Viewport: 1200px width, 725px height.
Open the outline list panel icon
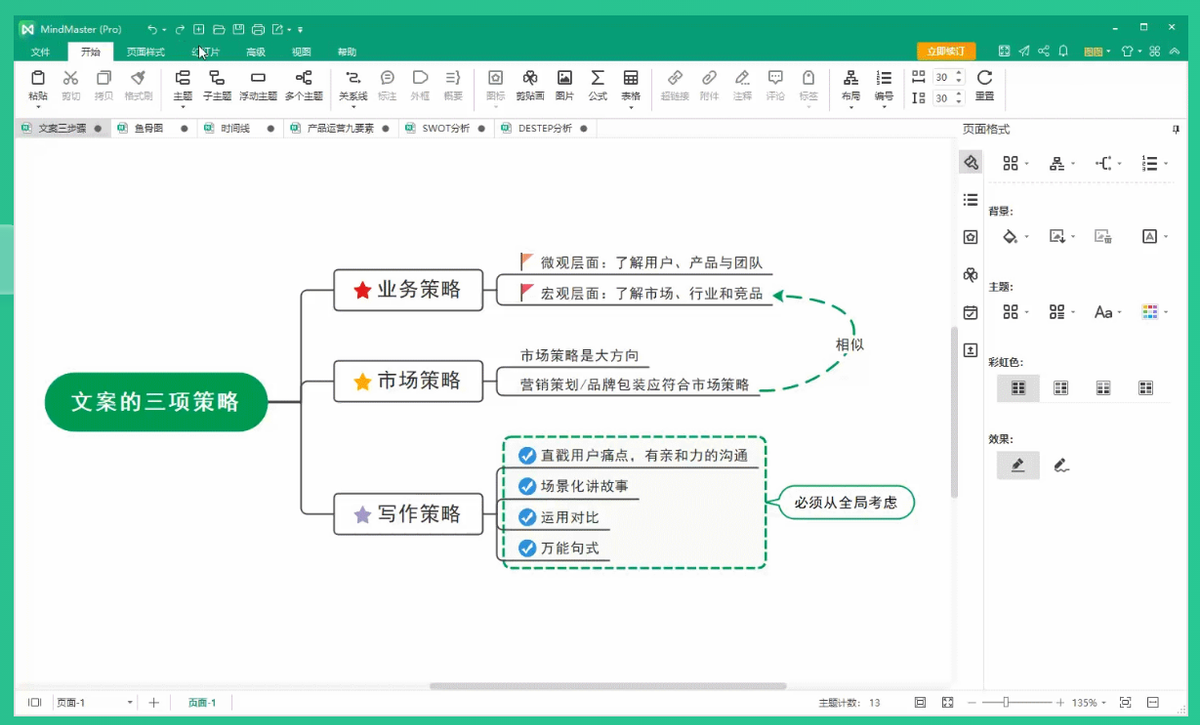pyautogui.click(x=970, y=200)
